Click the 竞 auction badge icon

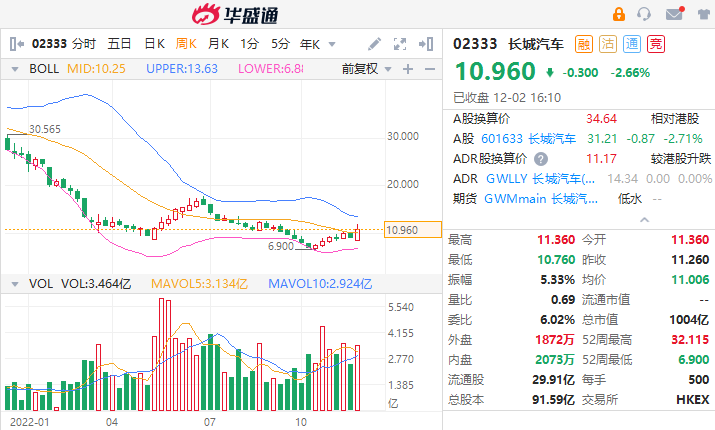tap(656, 44)
